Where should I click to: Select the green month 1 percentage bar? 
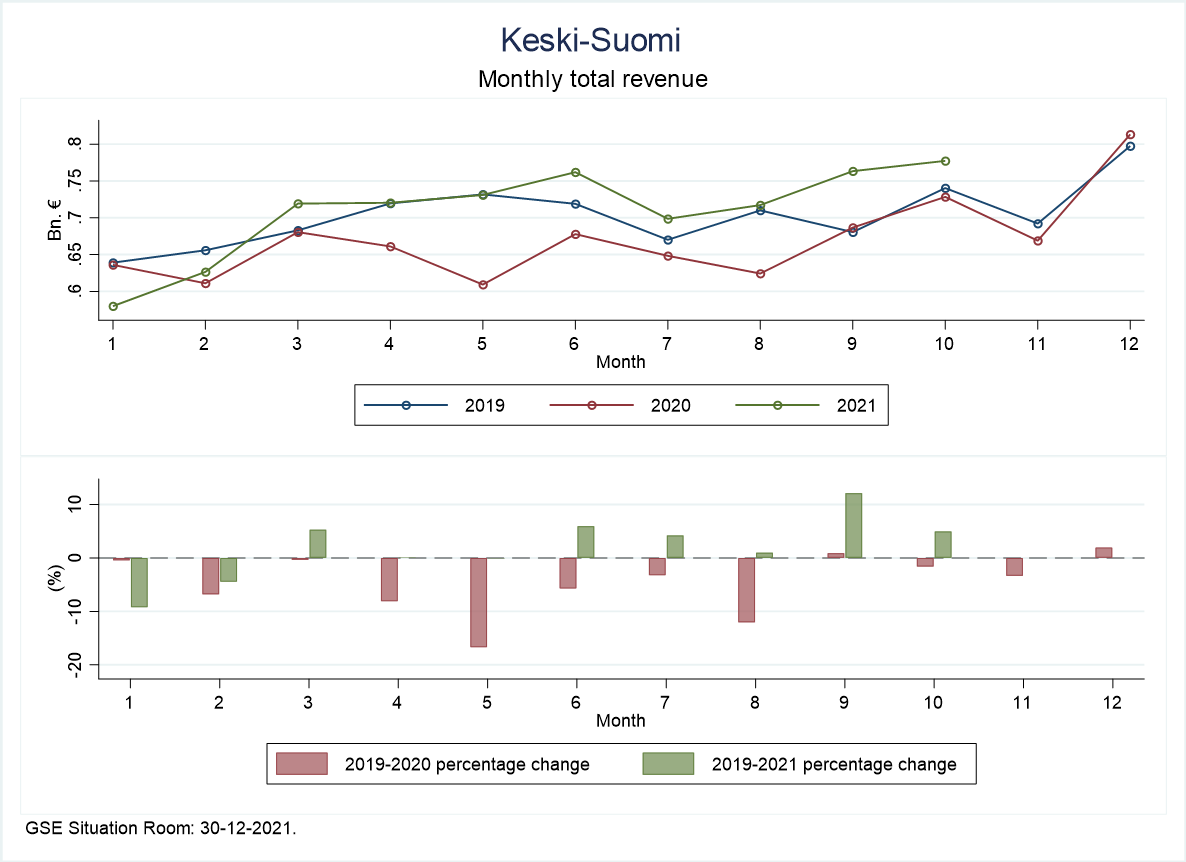click(139, 582)
